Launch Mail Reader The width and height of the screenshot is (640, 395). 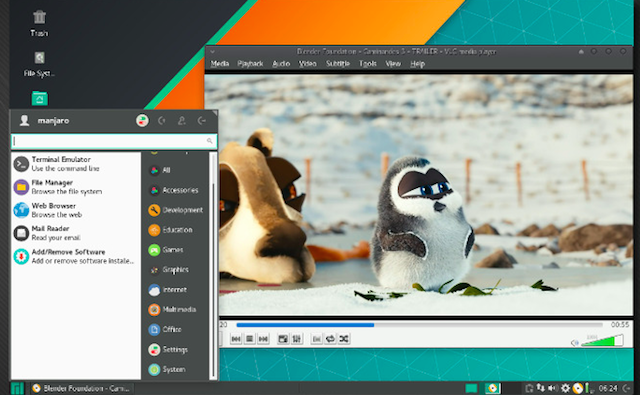[x=76, y=233]
